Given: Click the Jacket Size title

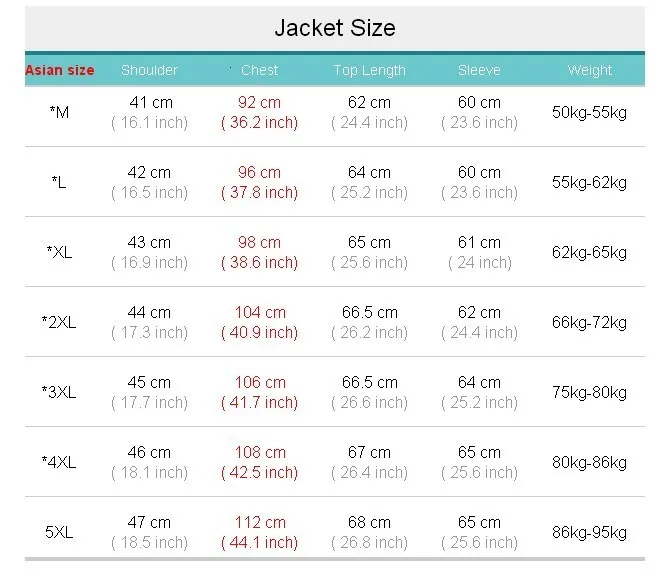Looking at the screenshot, I should tap(336, 28).
